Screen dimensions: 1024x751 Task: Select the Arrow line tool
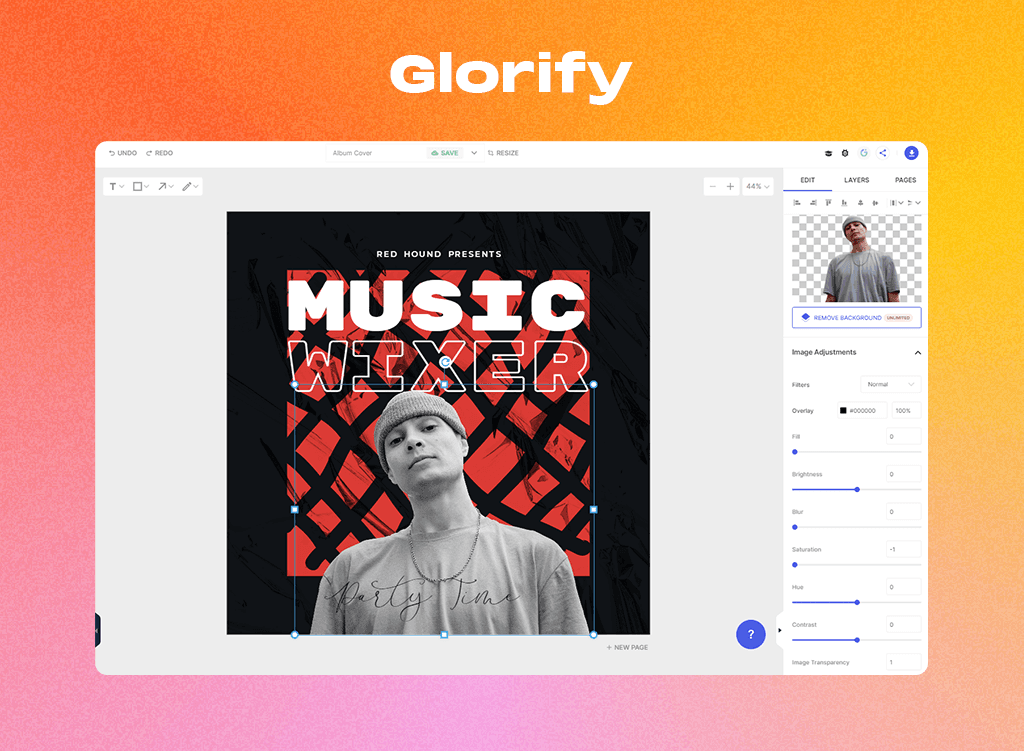(x=162, y=187)
